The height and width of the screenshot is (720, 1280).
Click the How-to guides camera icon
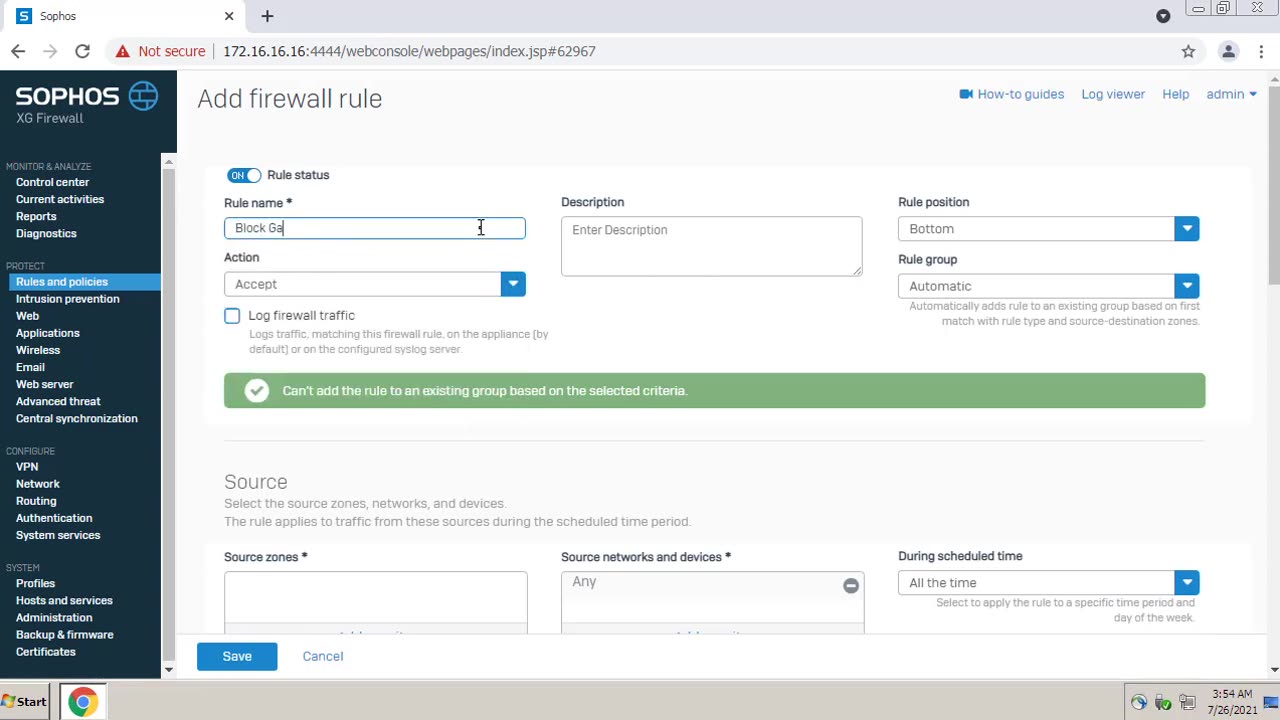pyautogui.click(x=966, y=94)
